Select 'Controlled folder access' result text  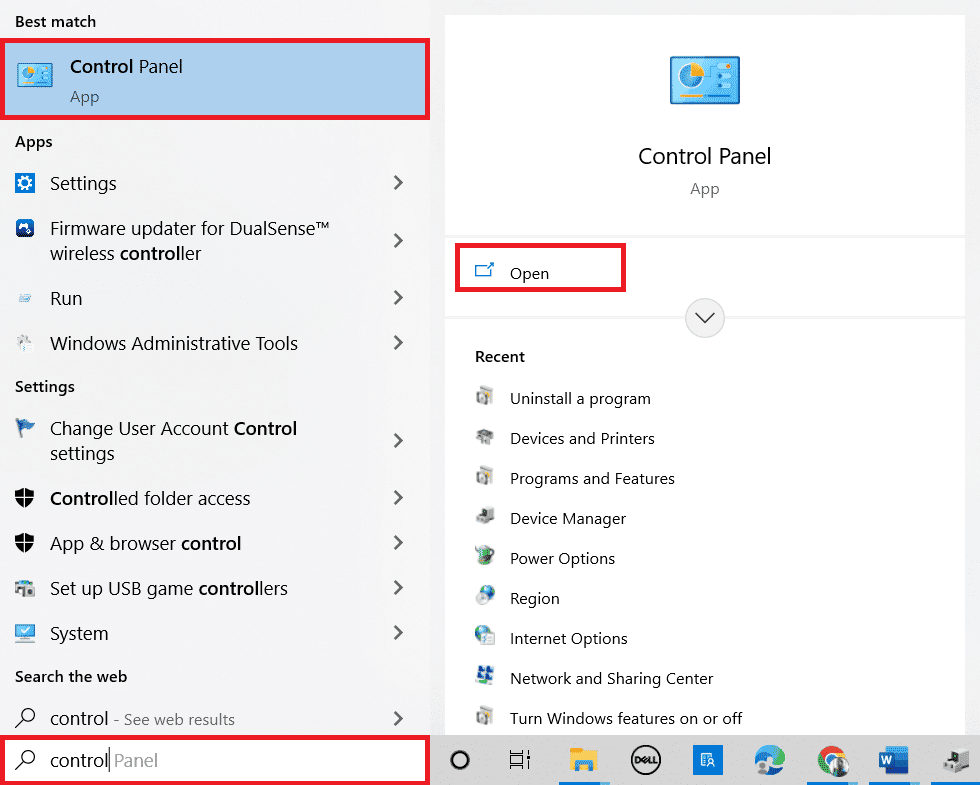pos(150,499)
